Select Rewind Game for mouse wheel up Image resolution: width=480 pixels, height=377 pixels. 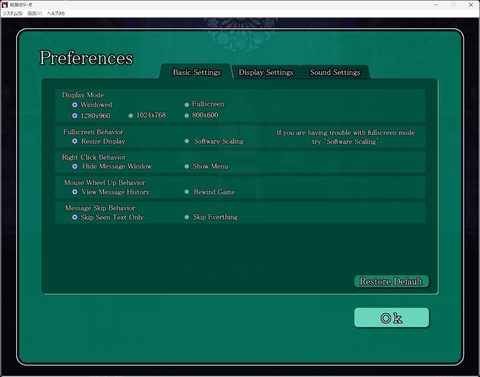[x=210, y=192]
